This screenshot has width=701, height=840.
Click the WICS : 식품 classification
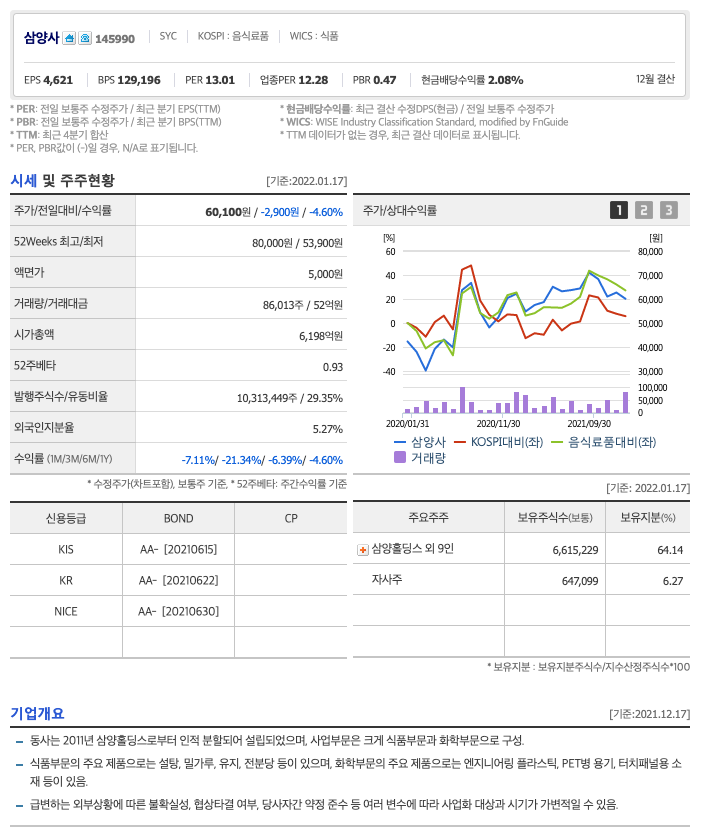[x=314, y=36]
